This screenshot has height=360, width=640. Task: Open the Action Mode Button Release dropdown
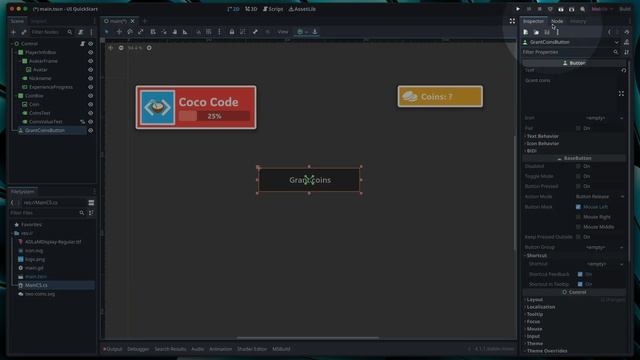[x=600, y=197]
